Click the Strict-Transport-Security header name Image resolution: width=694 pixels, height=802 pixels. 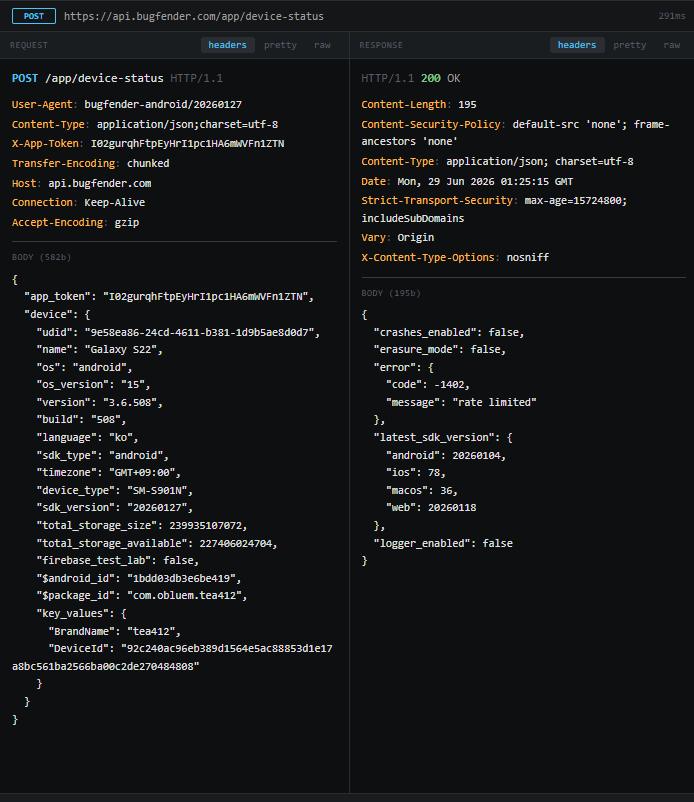coord(437,200)
